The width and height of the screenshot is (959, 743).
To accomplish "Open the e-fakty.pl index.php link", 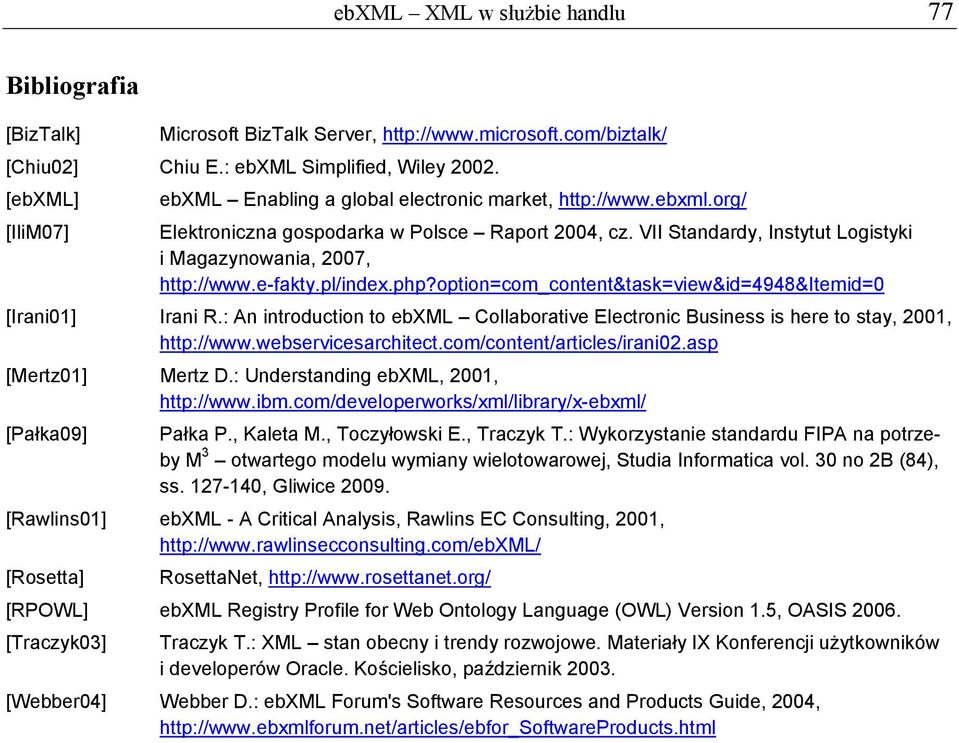I will pos(522,284).
